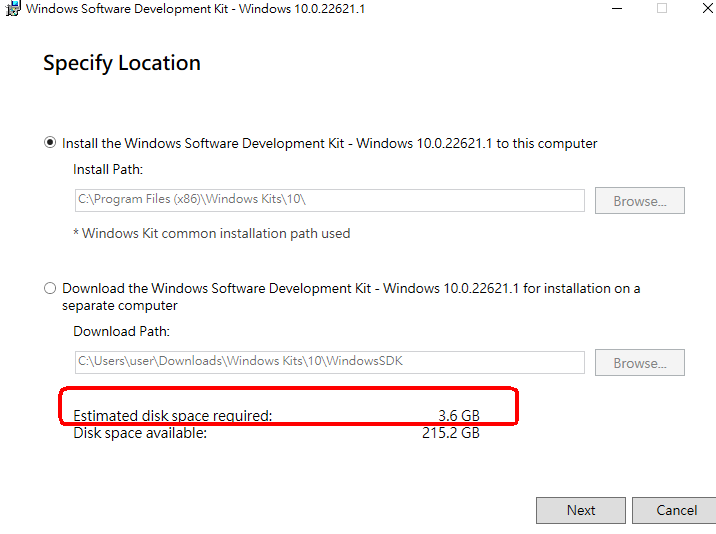Browse for the download path

coord(639,363)
